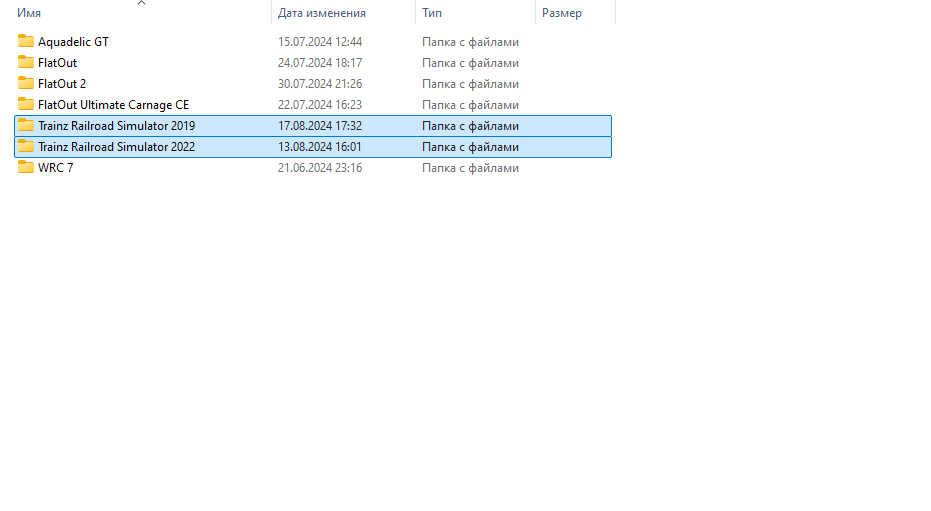The width and height of the screenshot is (931, 511).
Task: Click the type cell of Aquadelic GT
Action: coord(470,42)
